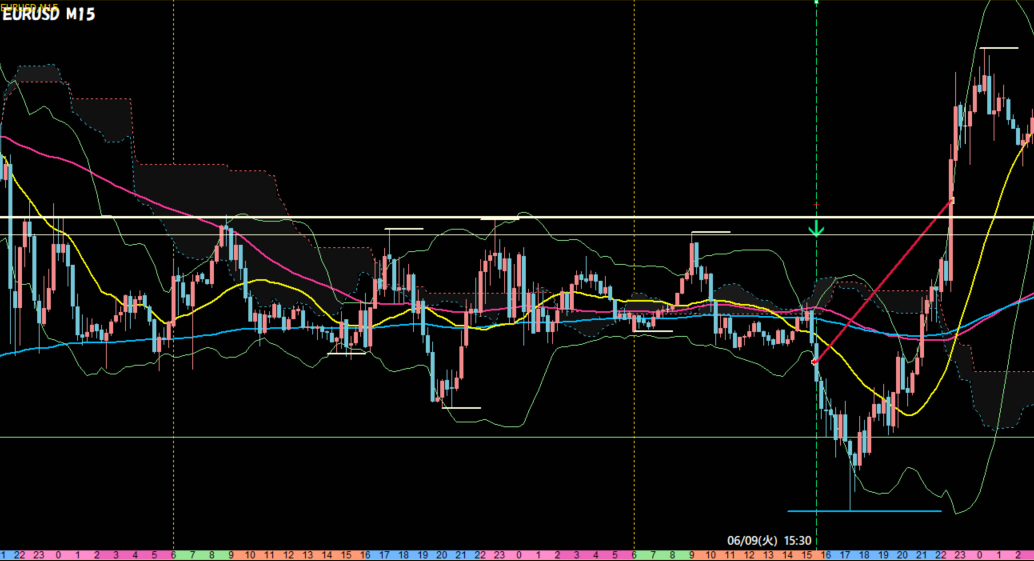Select the thick white horizontal level line
The width and height of the screenshot is (1034, 561).
pos(517,217)
